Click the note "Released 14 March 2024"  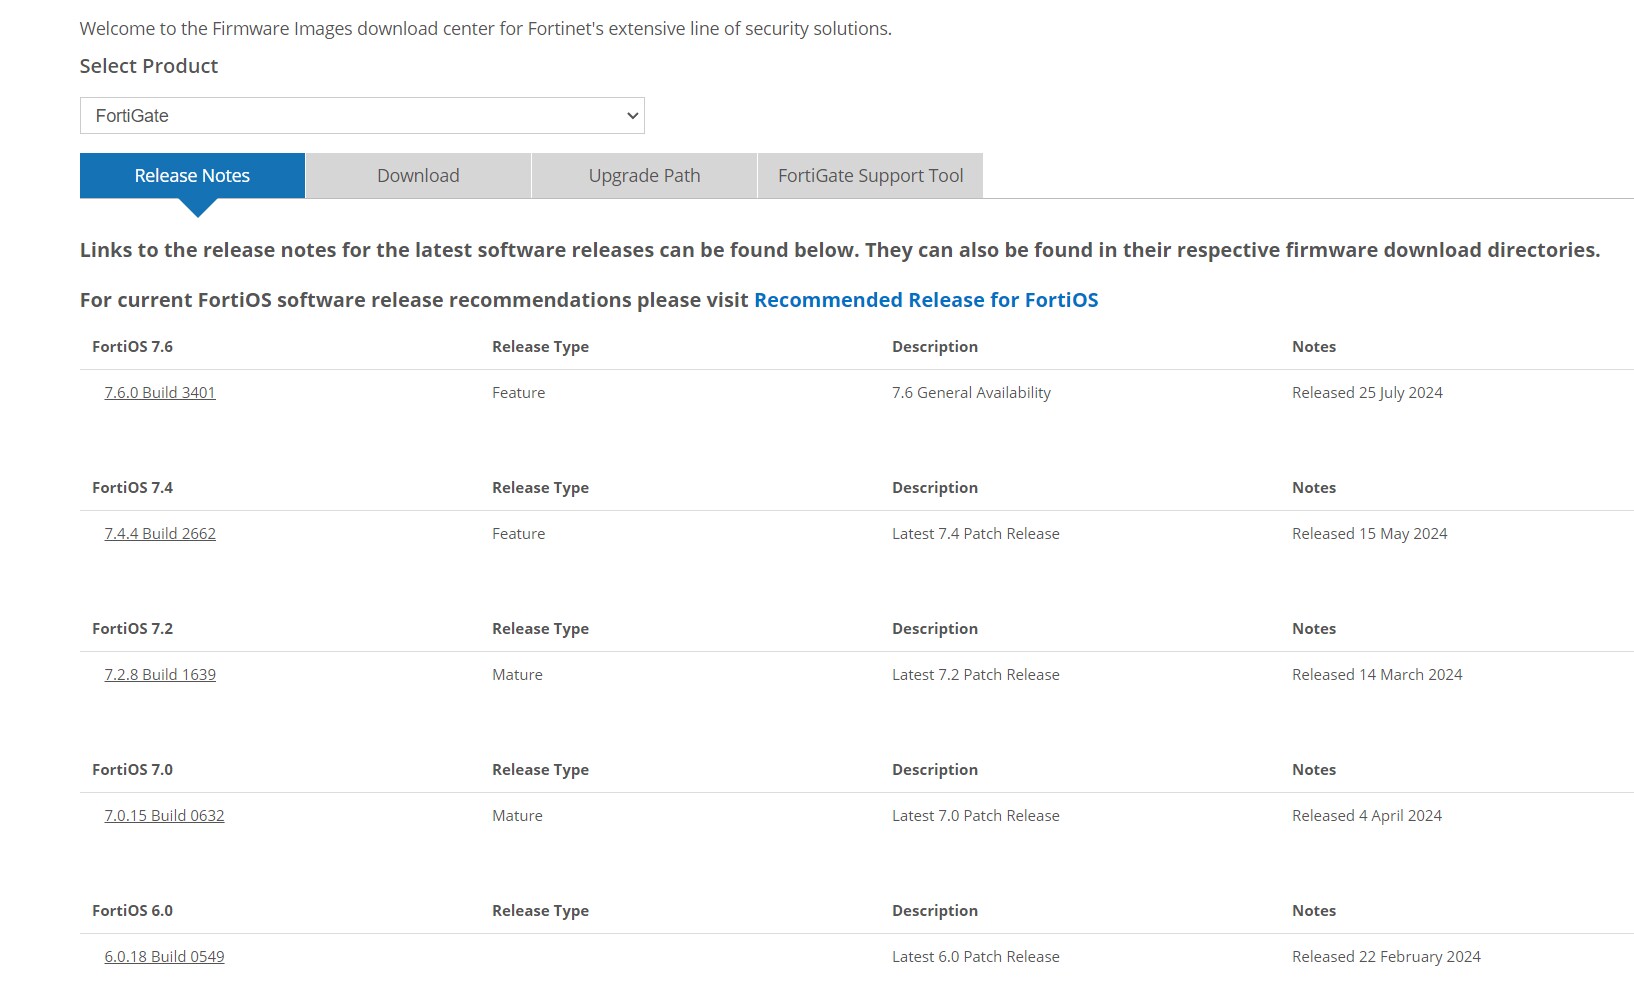1377,675
